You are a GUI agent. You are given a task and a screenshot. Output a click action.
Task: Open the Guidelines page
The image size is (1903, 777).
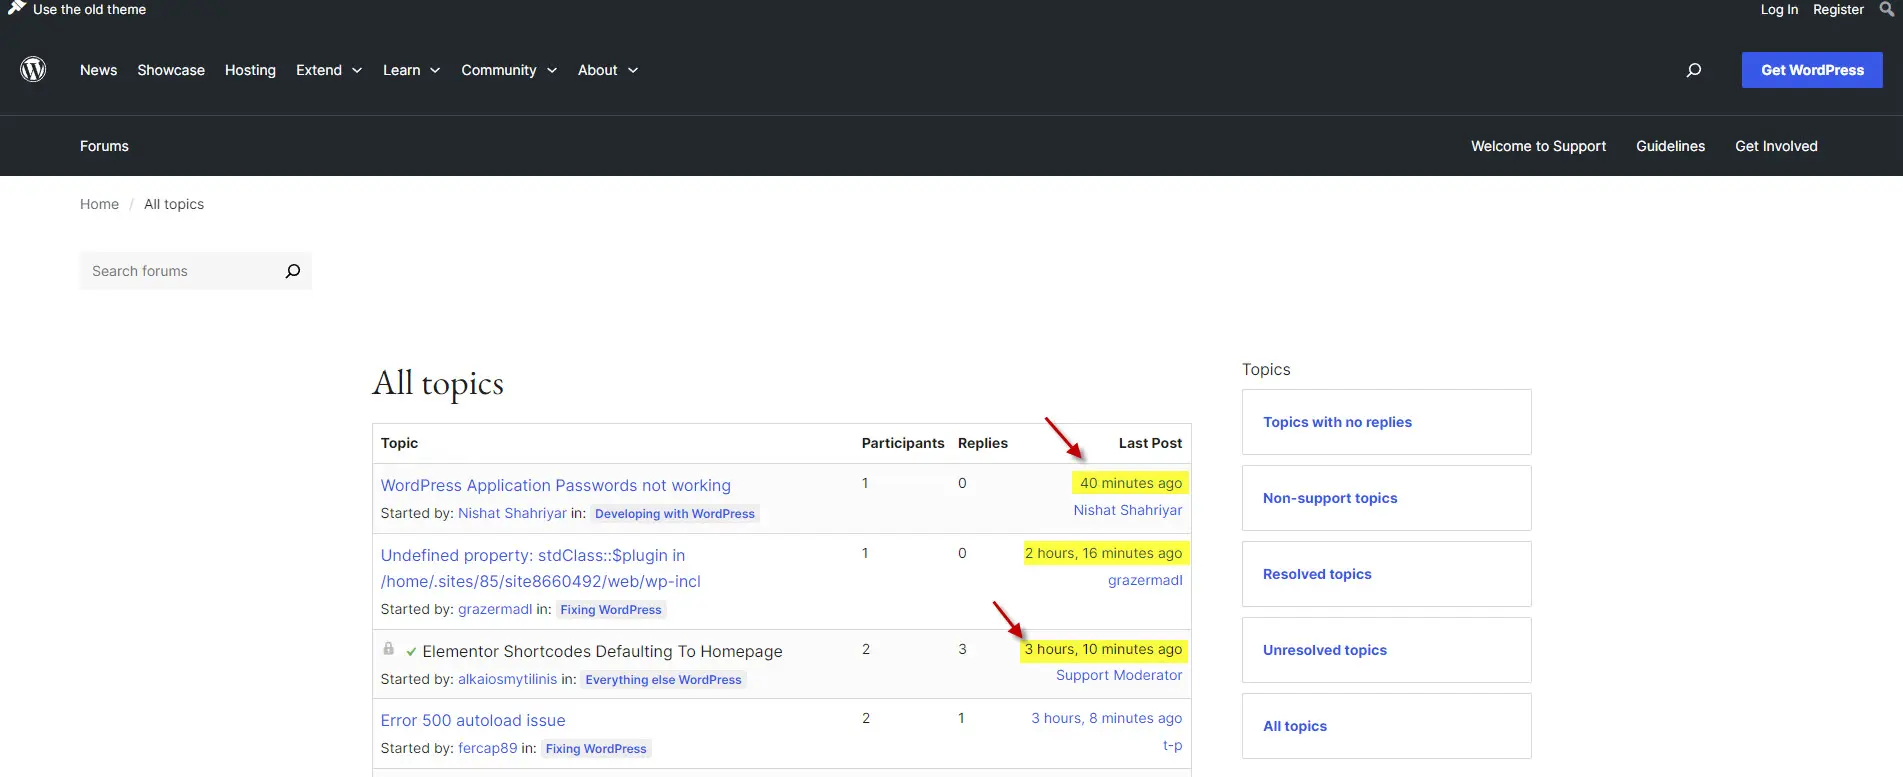click(x=1670, y=146)
